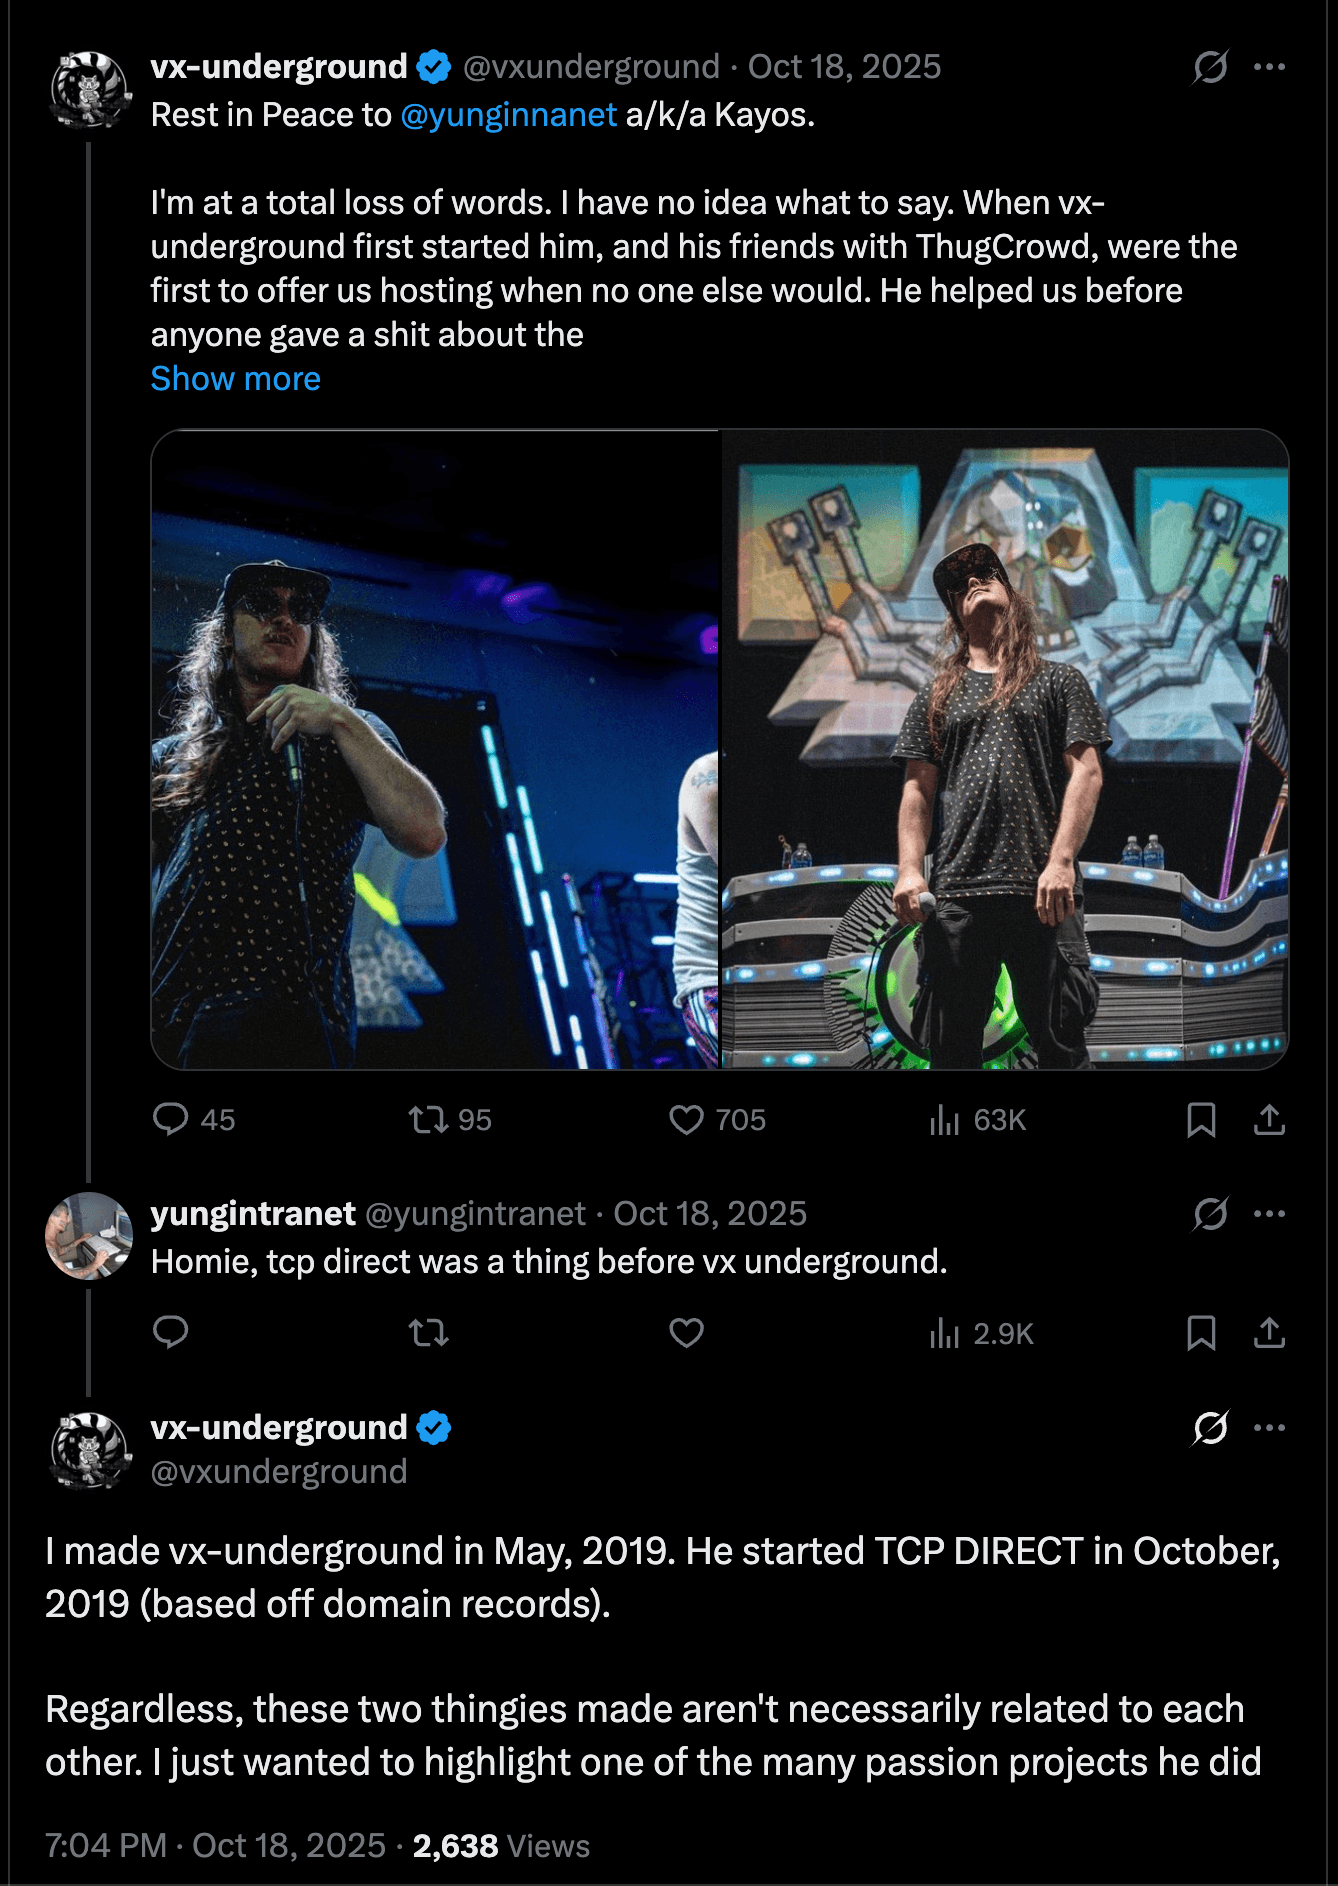Open right stage photo thumbnail
The image size is (1338, 1886).
coord(1005,749)
